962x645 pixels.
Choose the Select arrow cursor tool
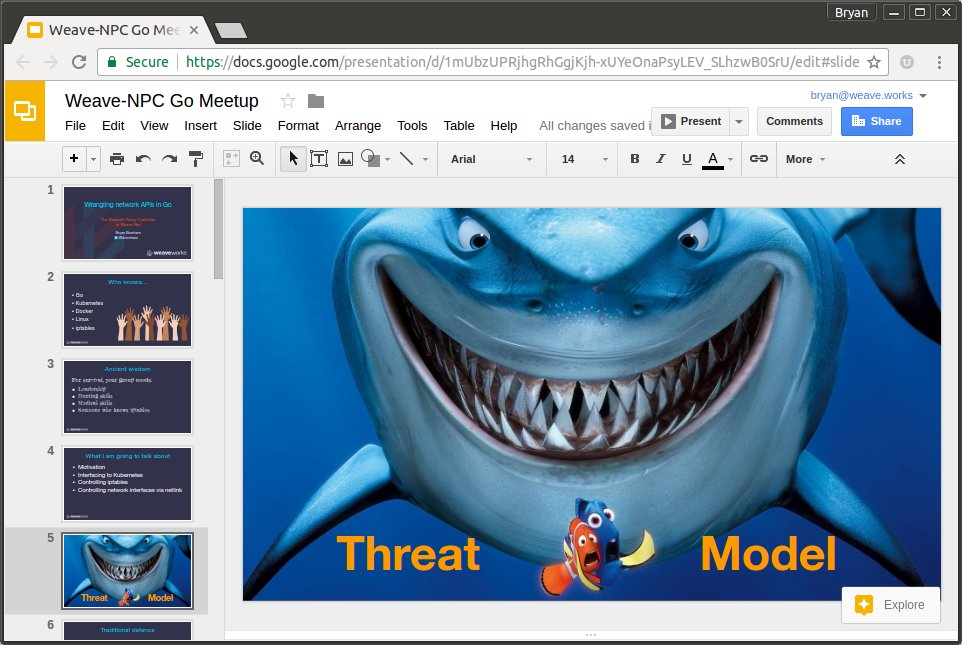click(293, 159)
